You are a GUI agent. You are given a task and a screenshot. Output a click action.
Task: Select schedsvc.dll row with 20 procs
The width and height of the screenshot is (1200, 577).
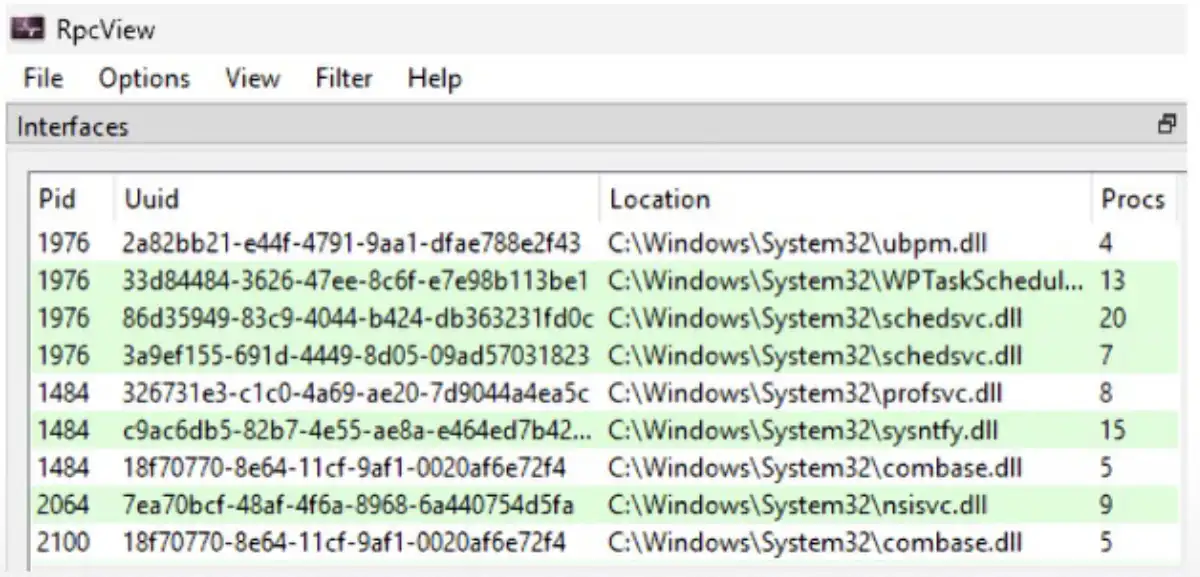coord(815,318)
